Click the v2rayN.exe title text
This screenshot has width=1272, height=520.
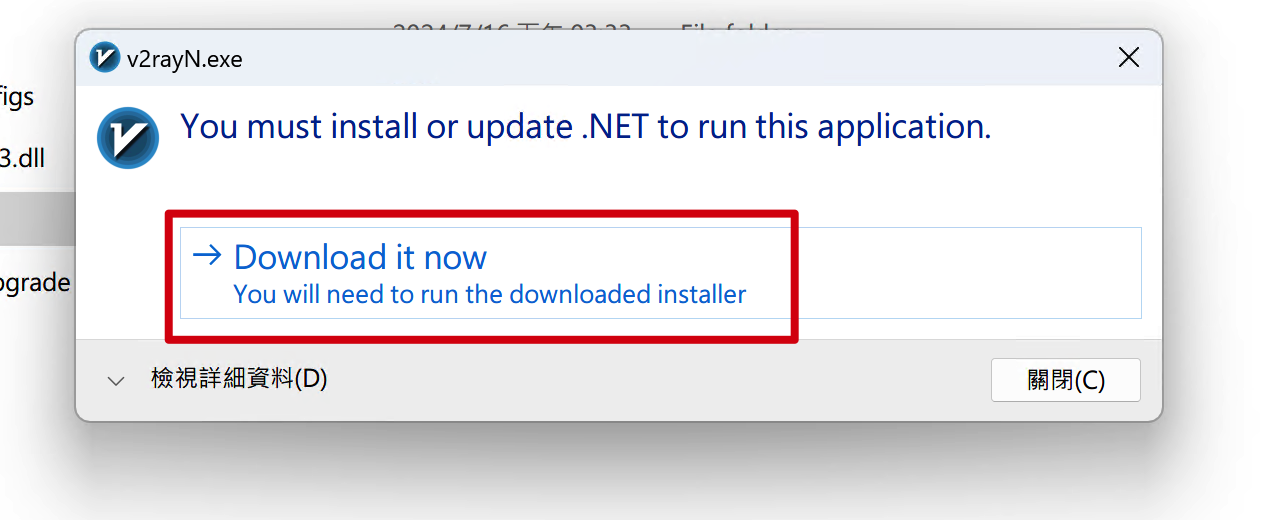click(184, 59)
